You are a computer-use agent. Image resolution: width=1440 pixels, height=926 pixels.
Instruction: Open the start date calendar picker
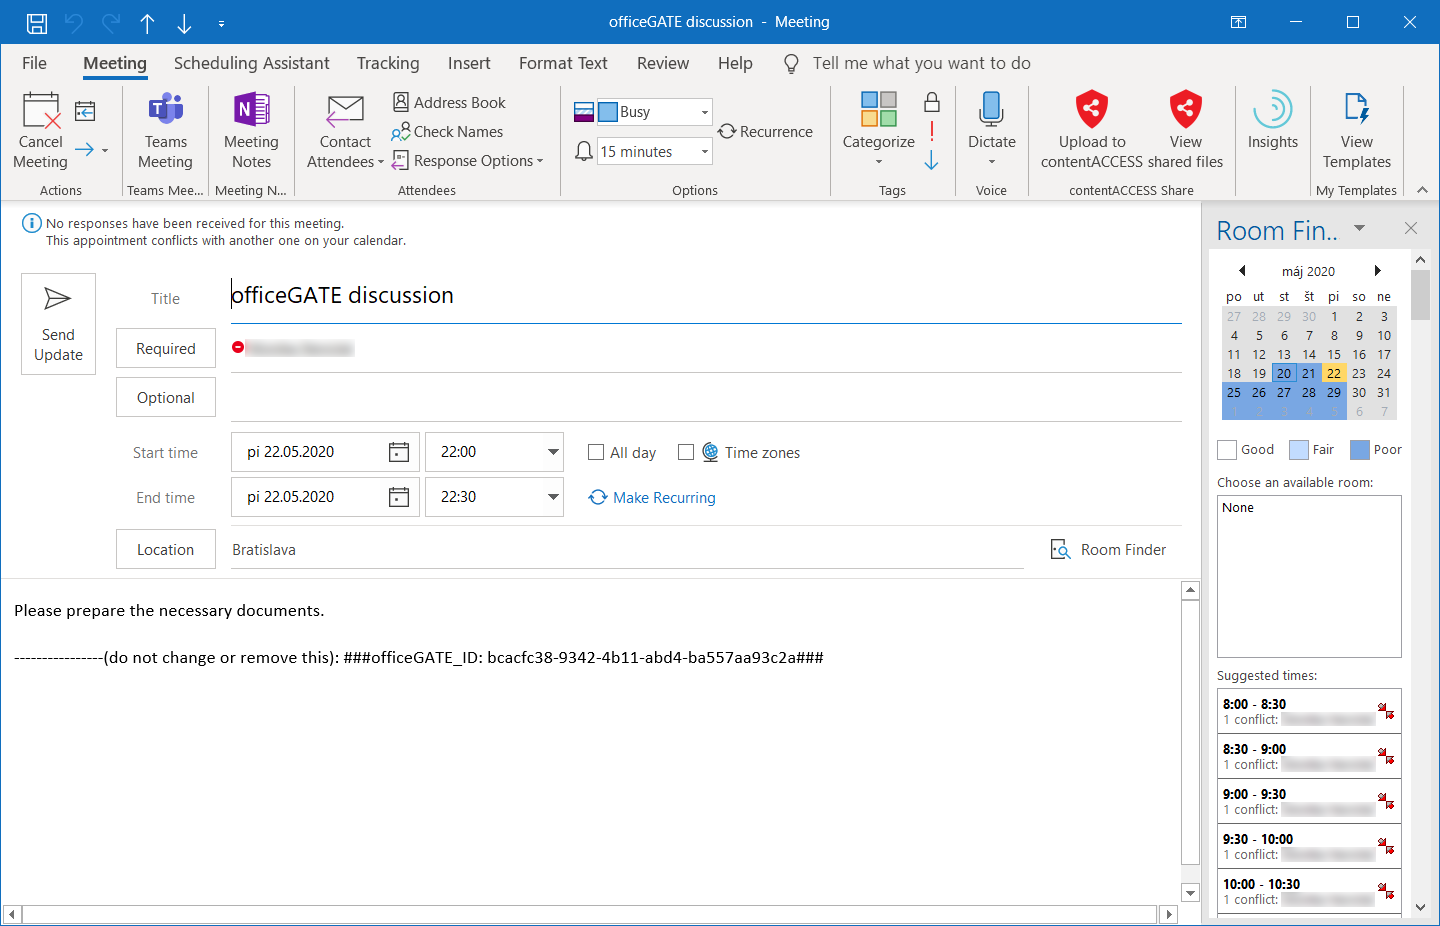click(x=398, y=452)
